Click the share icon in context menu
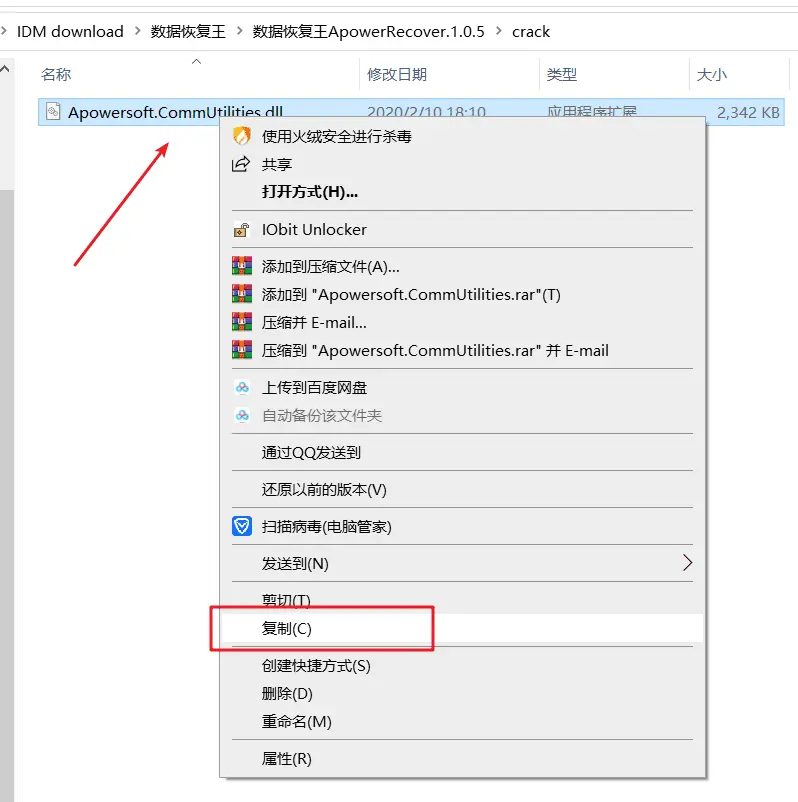 241,164
